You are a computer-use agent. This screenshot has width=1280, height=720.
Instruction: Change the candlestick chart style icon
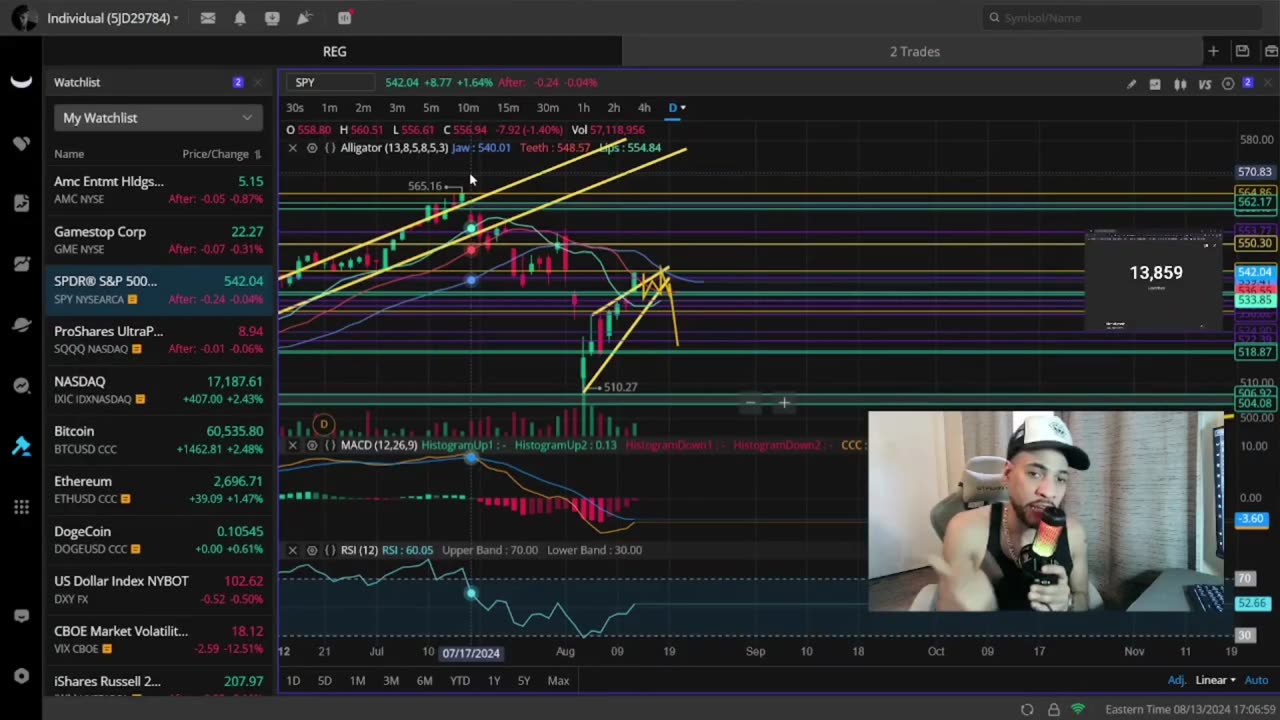click(x=1180, y=84)
